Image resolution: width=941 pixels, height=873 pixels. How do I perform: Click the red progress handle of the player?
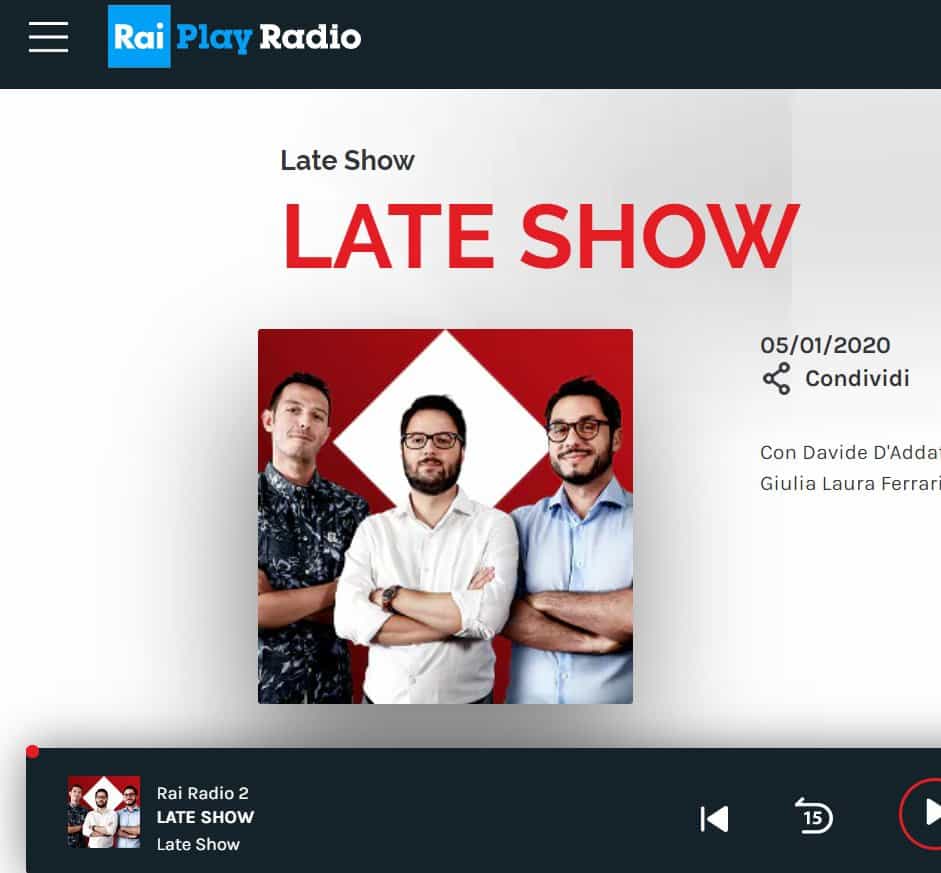point(32,752)
